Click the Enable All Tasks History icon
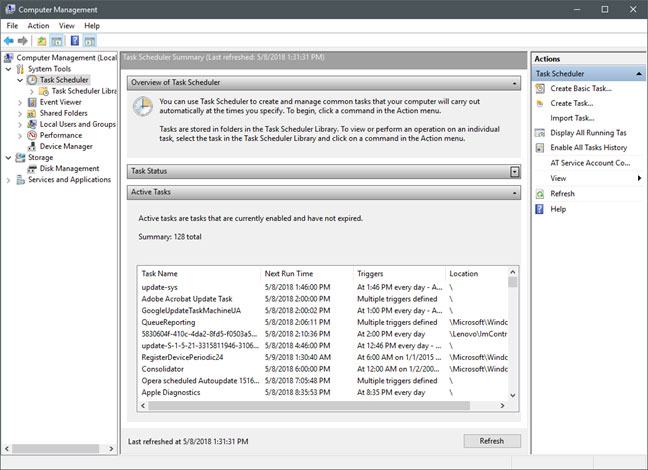 point(540,148)
